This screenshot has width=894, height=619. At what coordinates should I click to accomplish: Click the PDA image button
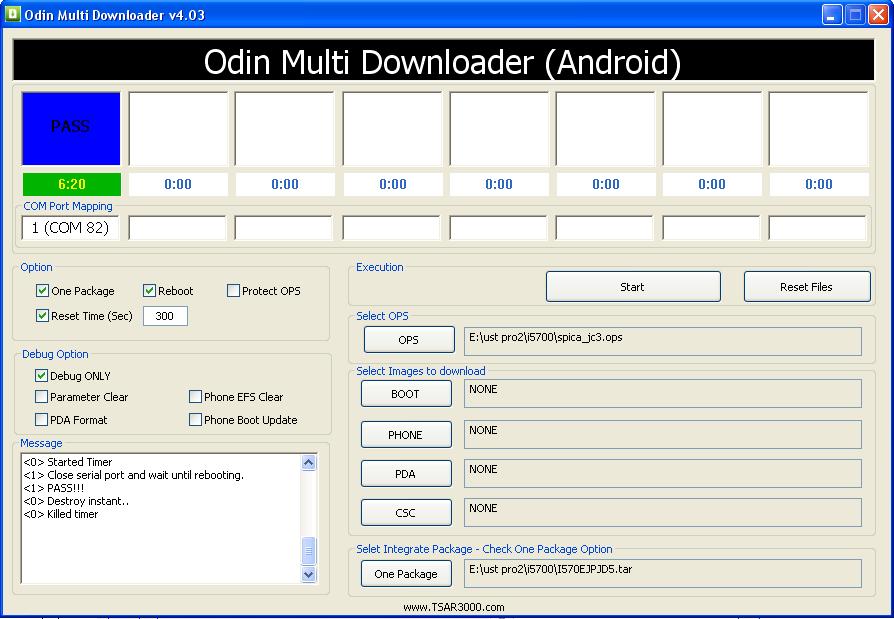coord(406,474)
